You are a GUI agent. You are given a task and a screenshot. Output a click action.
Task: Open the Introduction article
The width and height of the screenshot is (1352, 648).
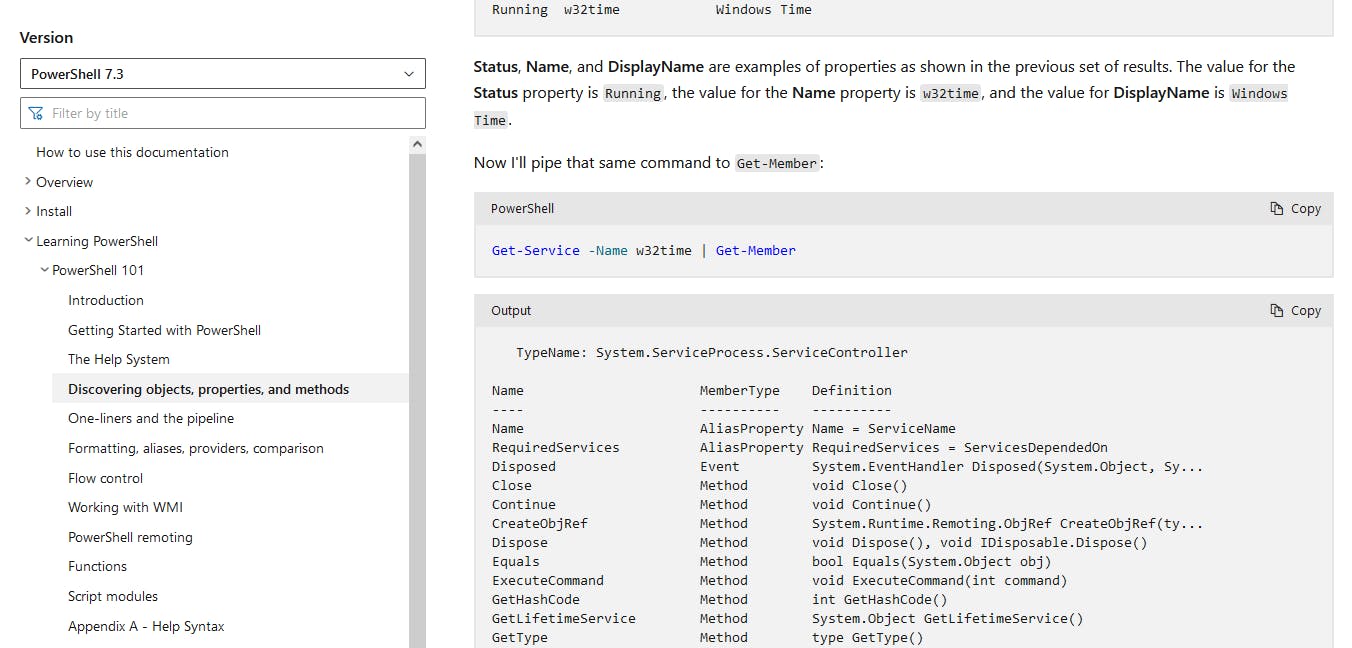[106, 300]
